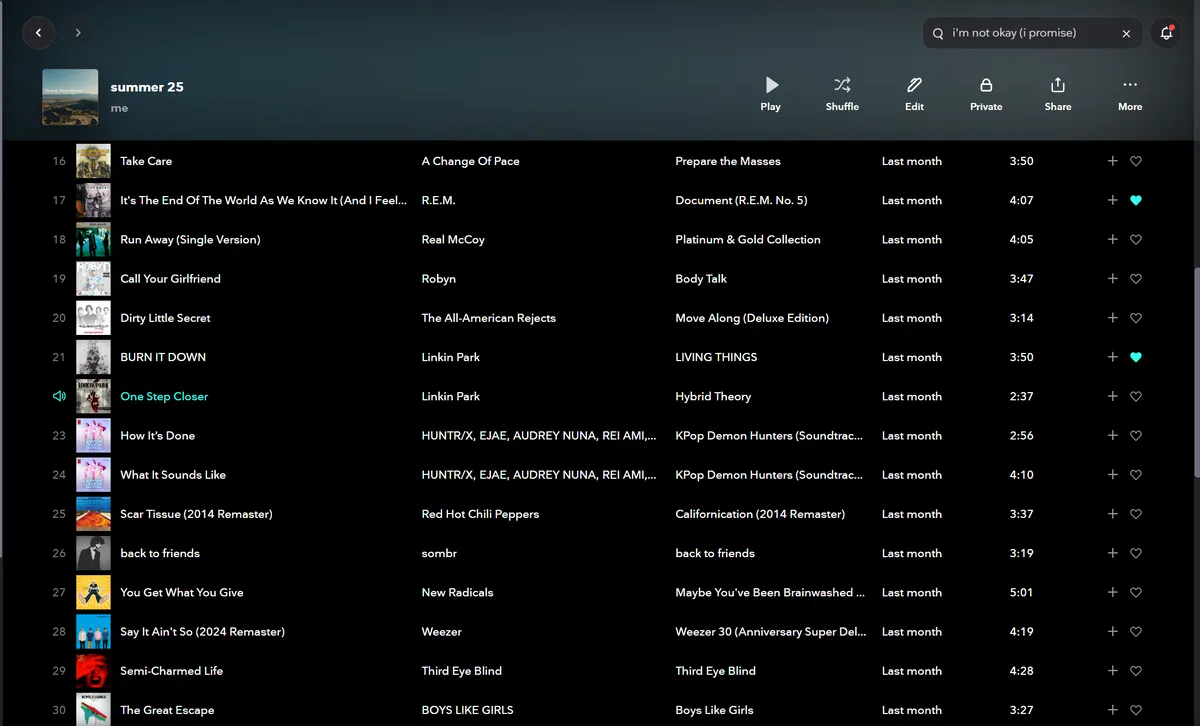1200x726 pixels.
Task: Add What It Sounds Like using plus icon
Action: (1112, 475)
